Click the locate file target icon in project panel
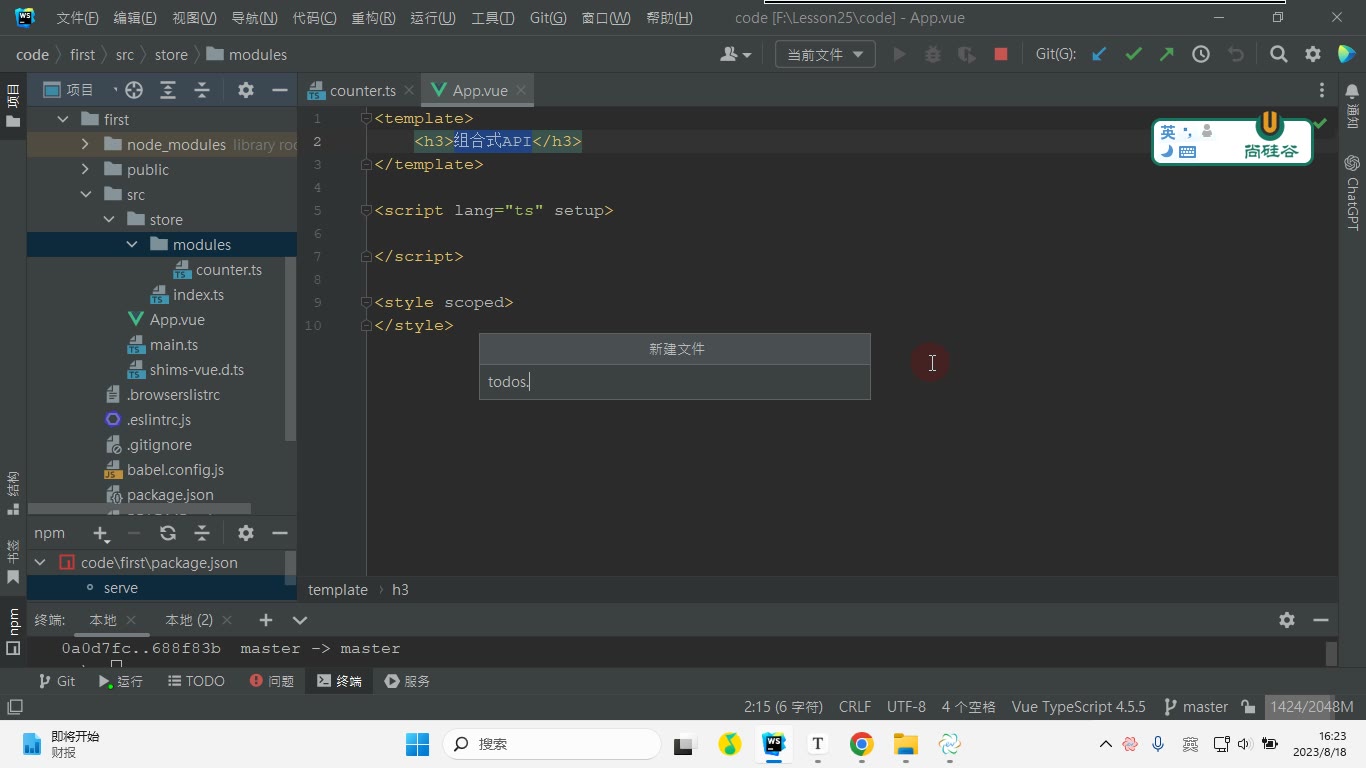 [x=134, y=90]
